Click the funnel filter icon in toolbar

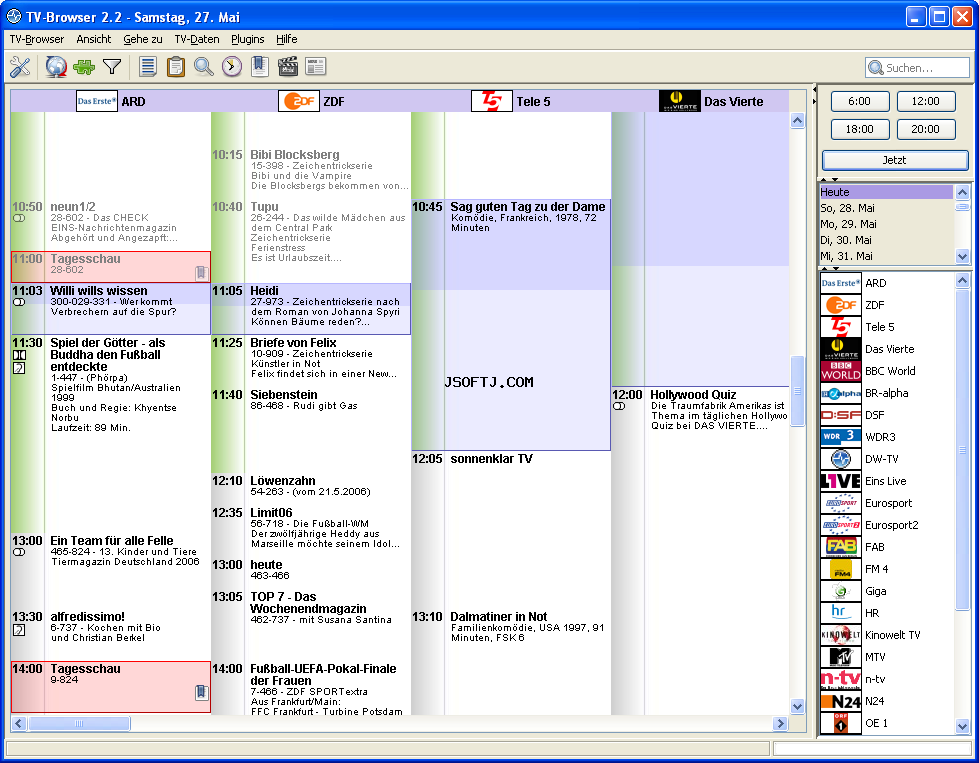click(x=112, y=67)
